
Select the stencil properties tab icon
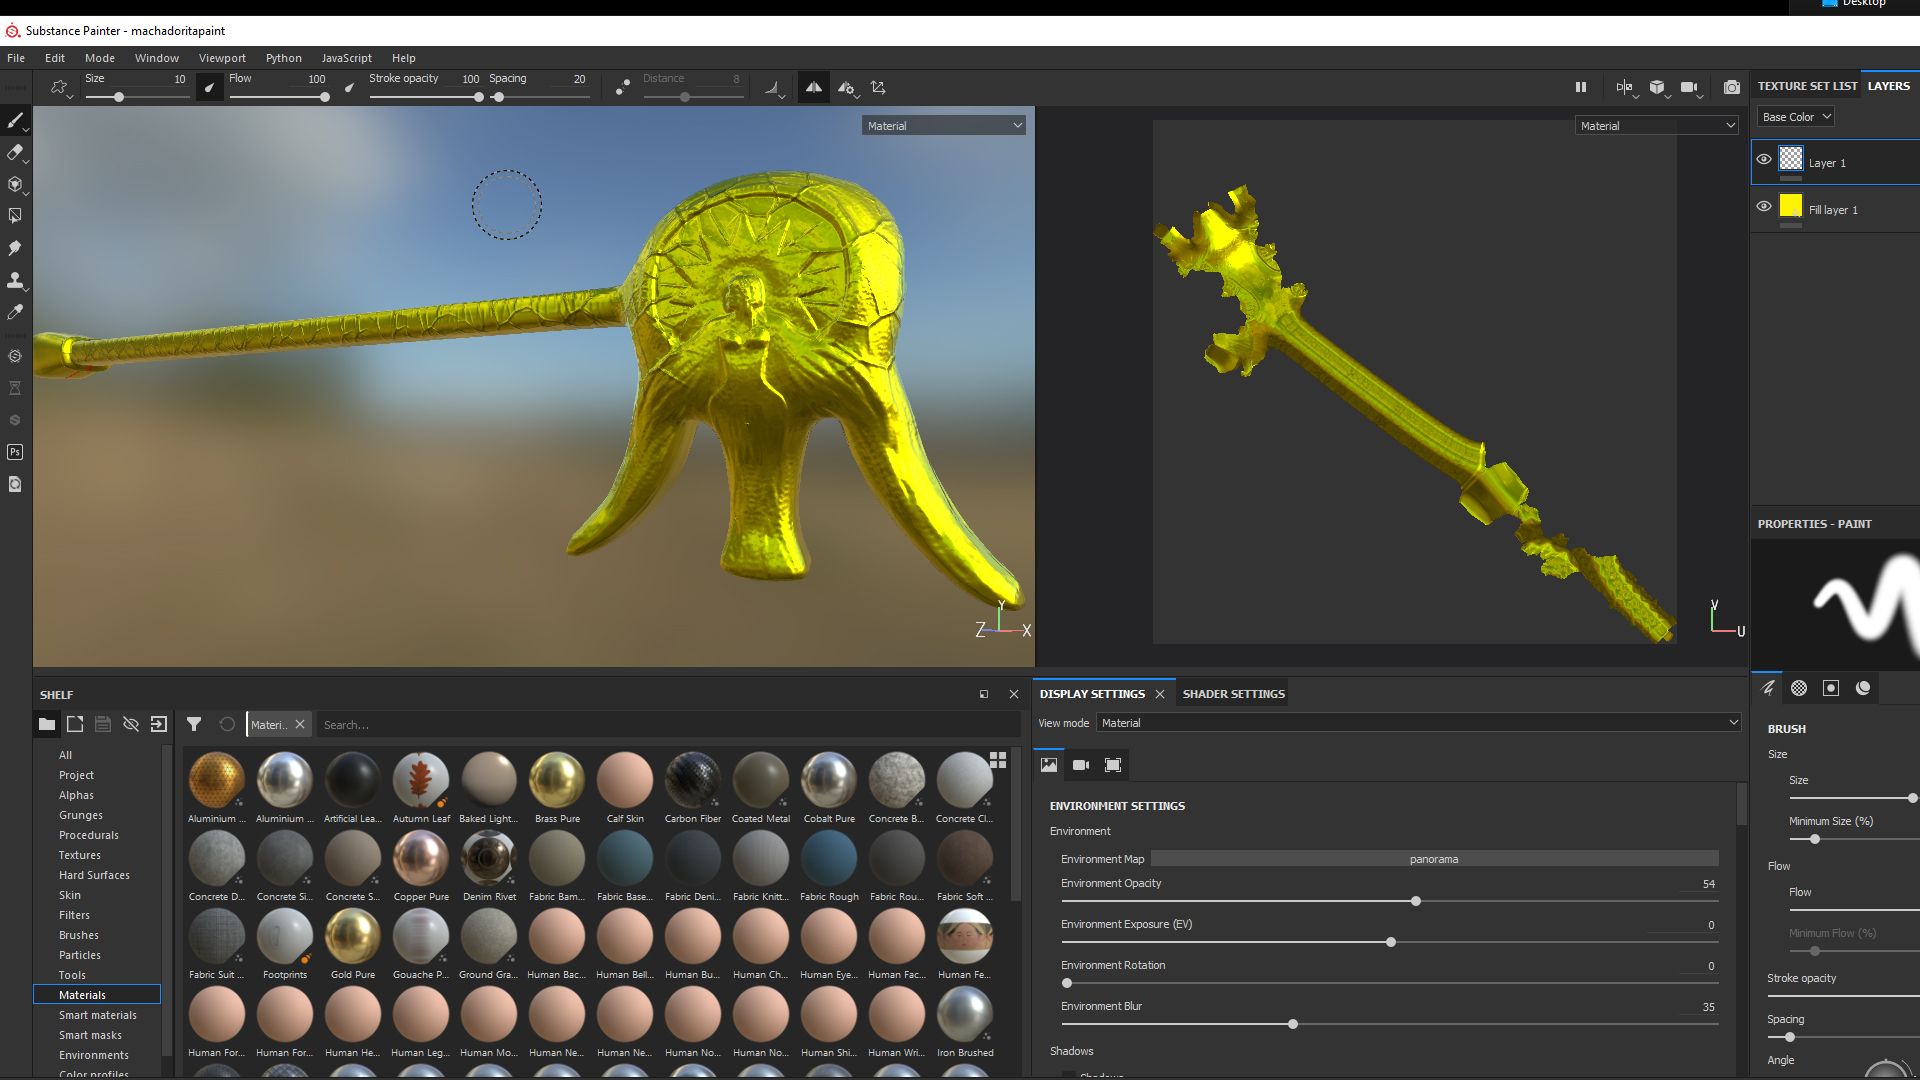coord(1831,688)
